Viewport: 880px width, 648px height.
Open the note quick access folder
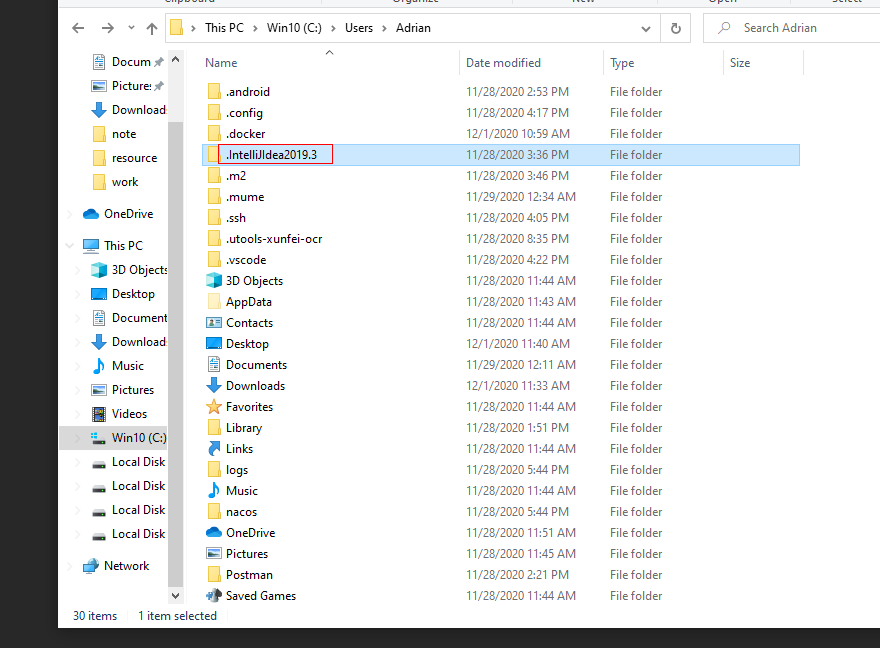pos(124,134)
